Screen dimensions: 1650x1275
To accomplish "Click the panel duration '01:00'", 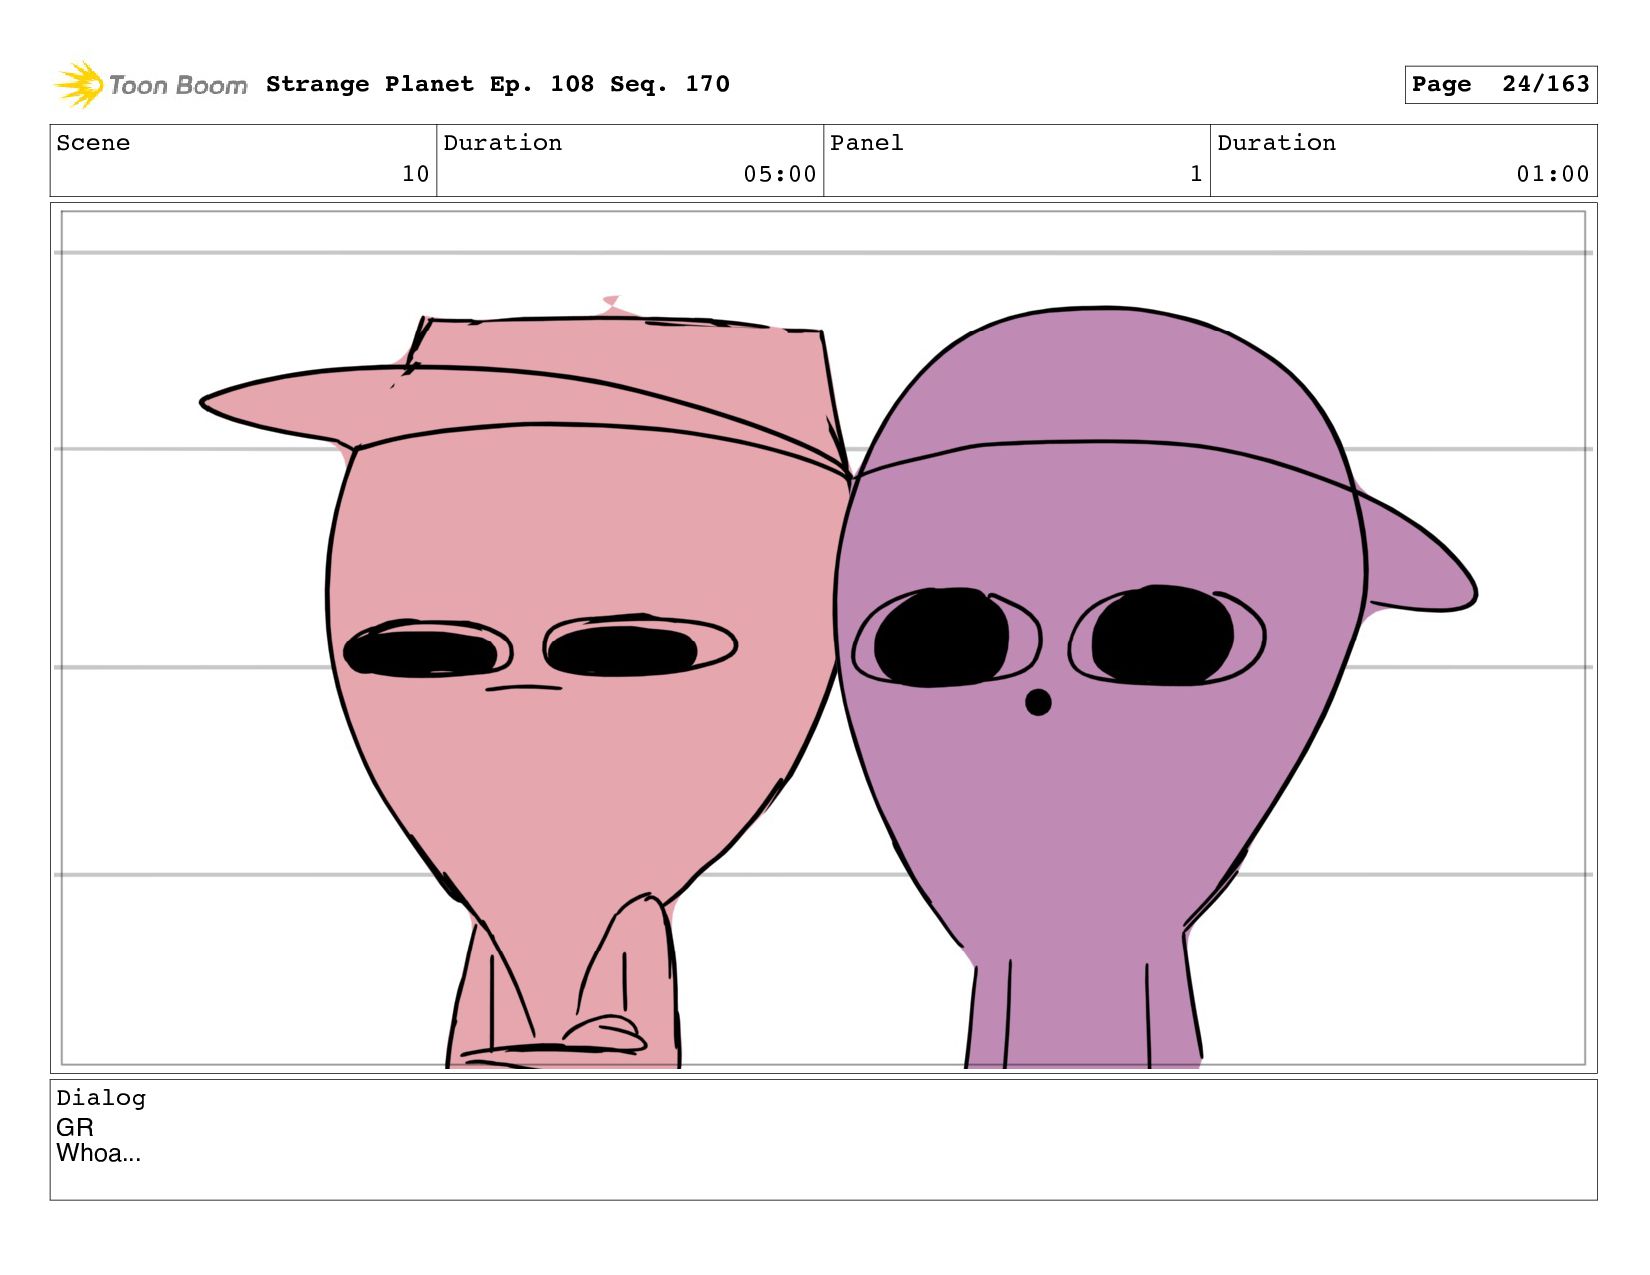I will (1552, 174).
